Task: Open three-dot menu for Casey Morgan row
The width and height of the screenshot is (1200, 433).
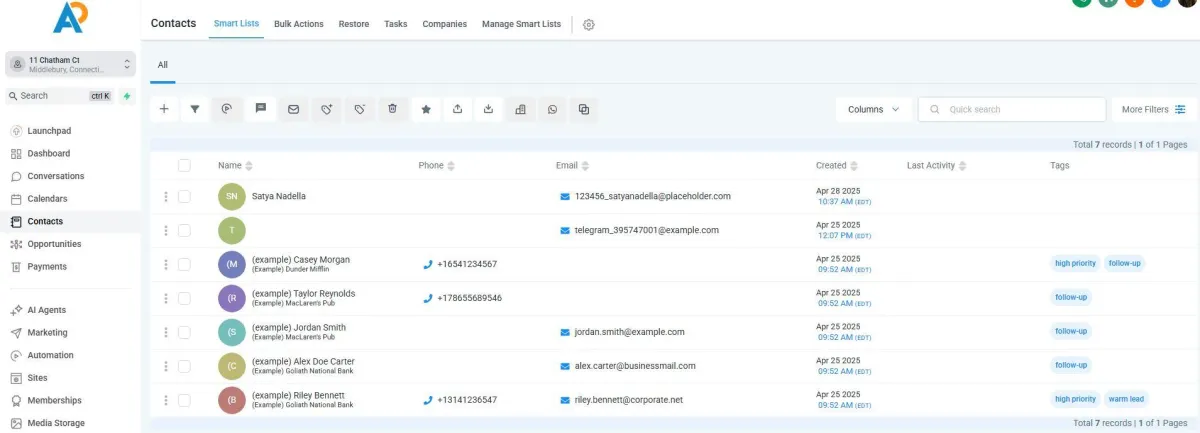Action: (x=166, y=264)
